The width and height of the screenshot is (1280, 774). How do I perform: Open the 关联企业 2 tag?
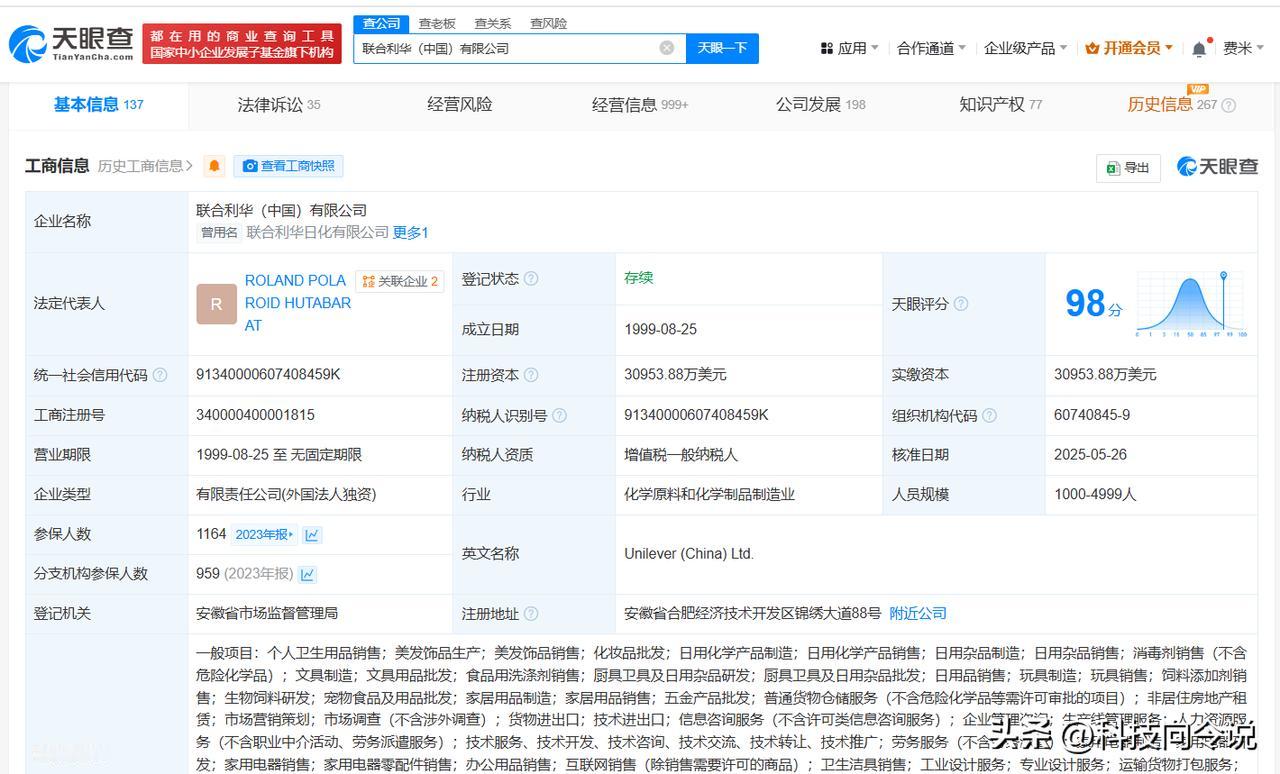(400, 282)
